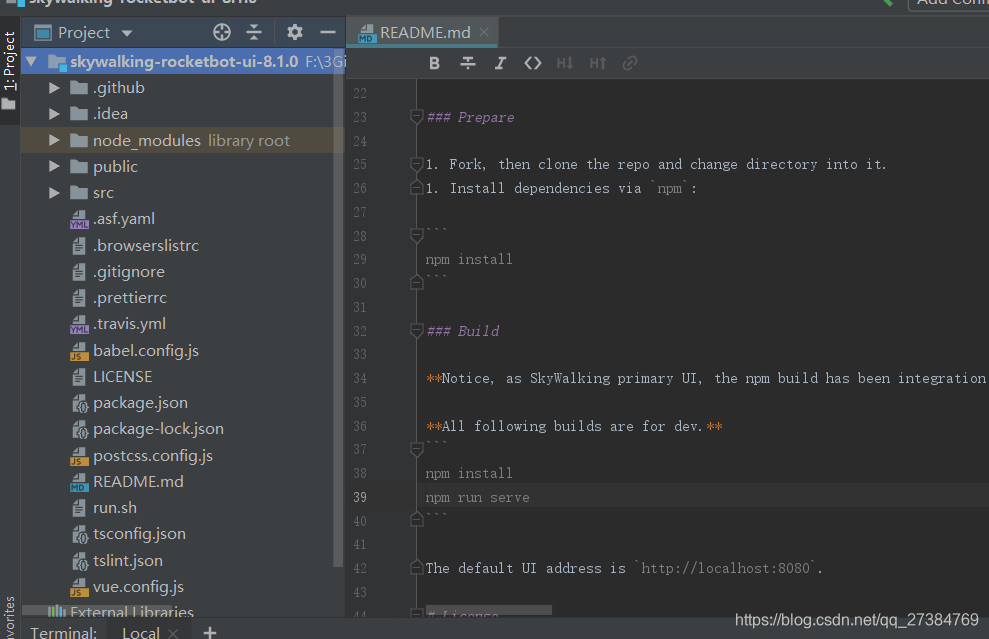Click the Italic formatting icon
The image size is (989, 639).
pos(500,63)
